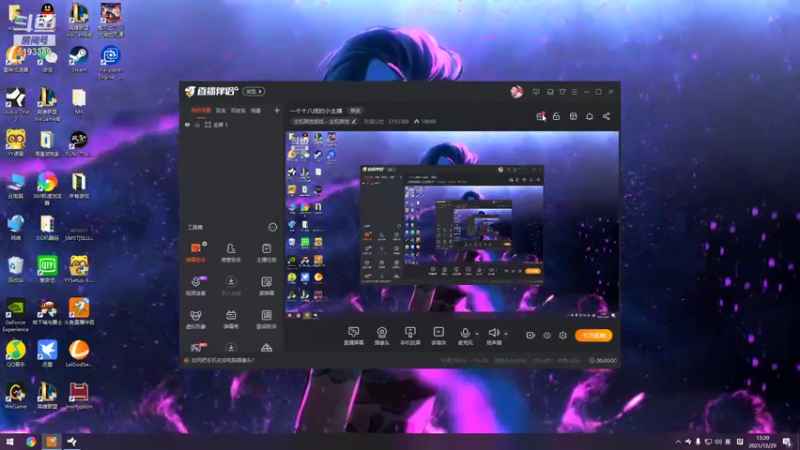Screen dimensions: 800x450
Task: Open the taskbar clock and date
Action: click(x=762, y=441)
